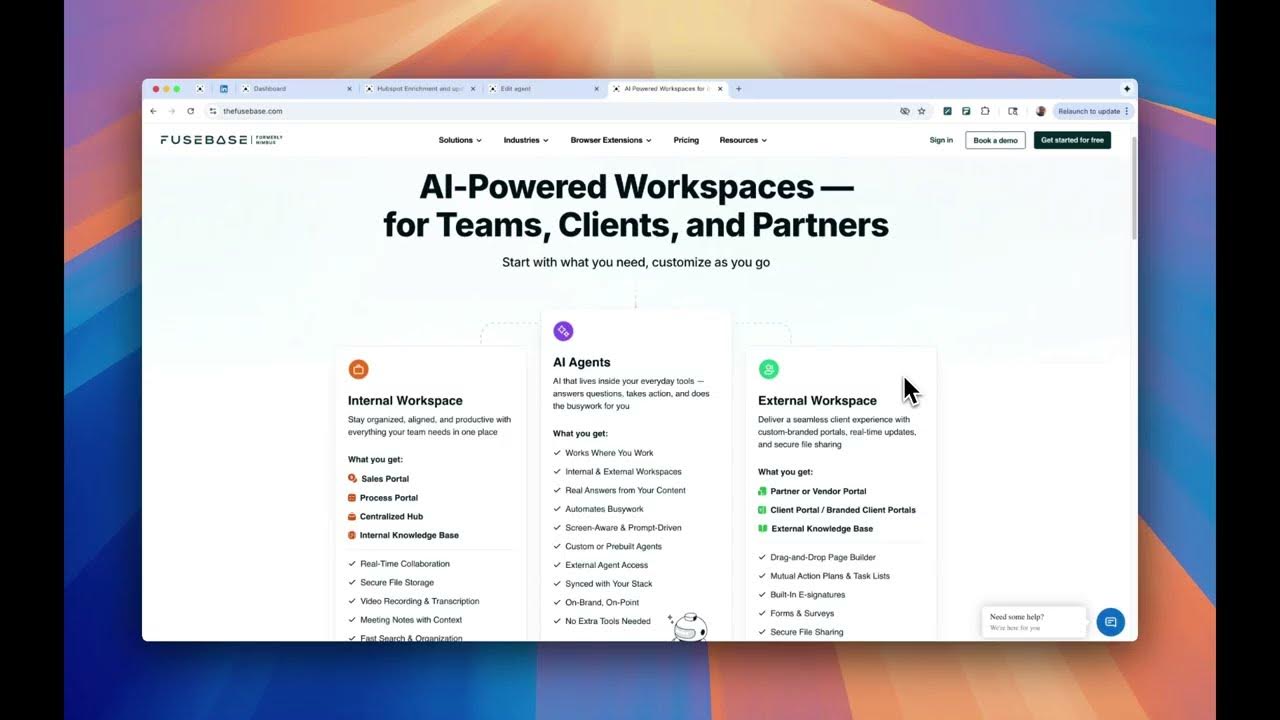Screen dimensions: 1280x720
Task: Click the orange Internal Workspace icon
Action: pos(359,369)
